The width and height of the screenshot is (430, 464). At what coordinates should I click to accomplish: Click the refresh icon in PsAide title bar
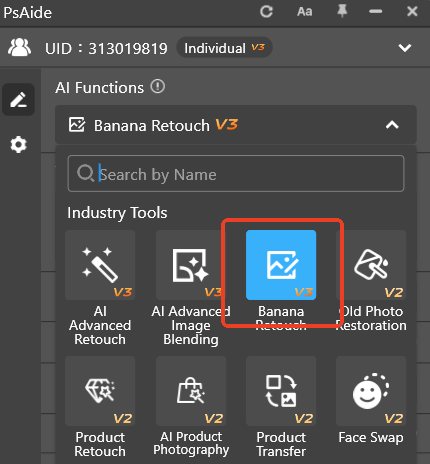point(266,12)
